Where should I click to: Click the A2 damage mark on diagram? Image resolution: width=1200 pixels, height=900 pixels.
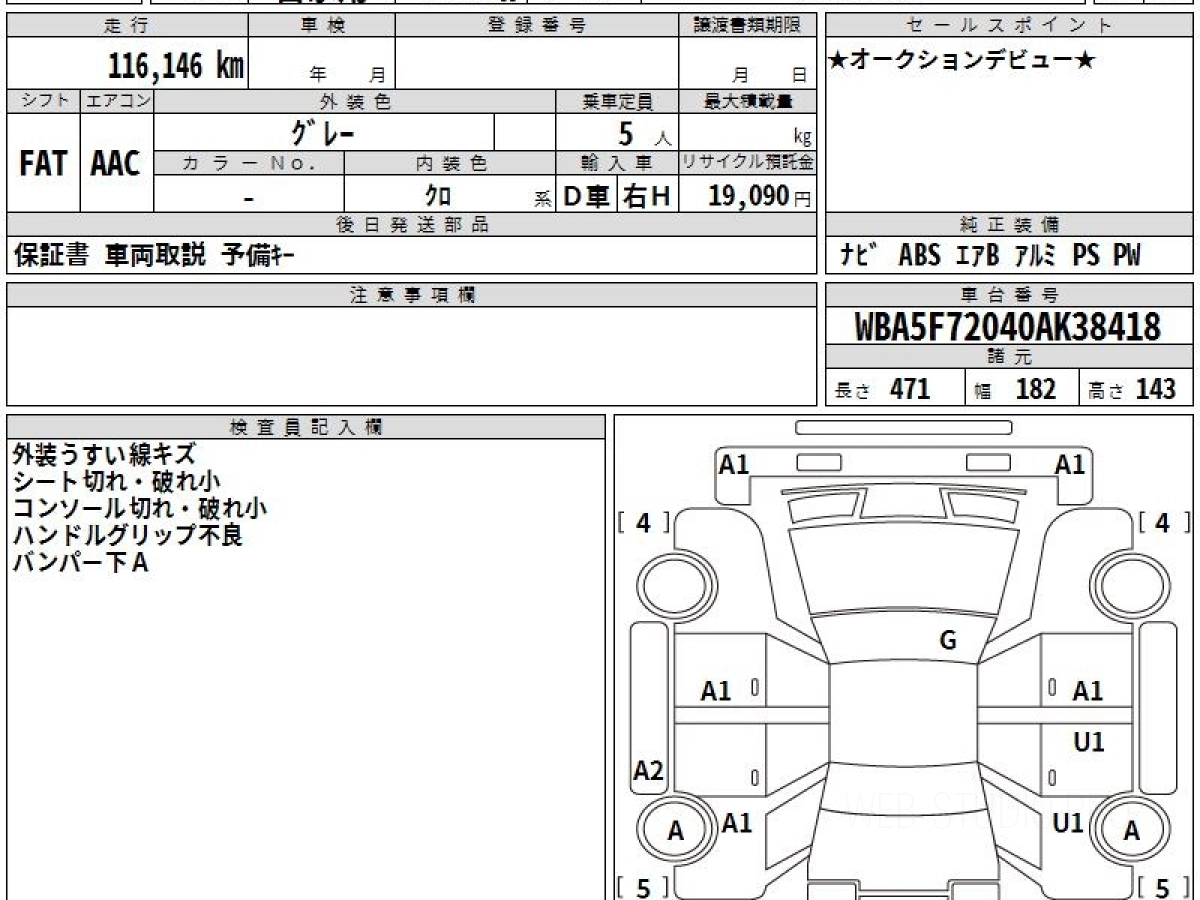(649, 771)
